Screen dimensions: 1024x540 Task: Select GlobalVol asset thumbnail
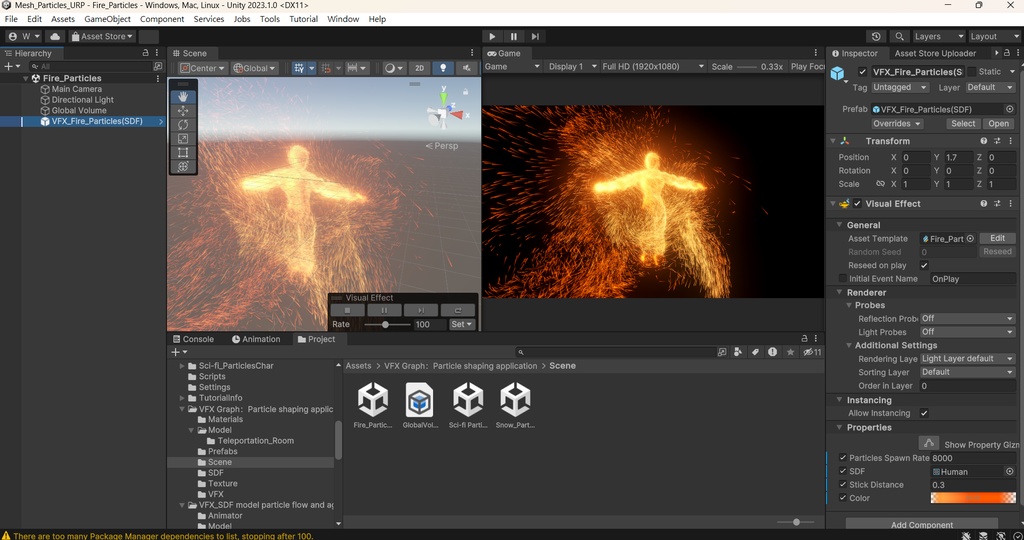[419, 405]
